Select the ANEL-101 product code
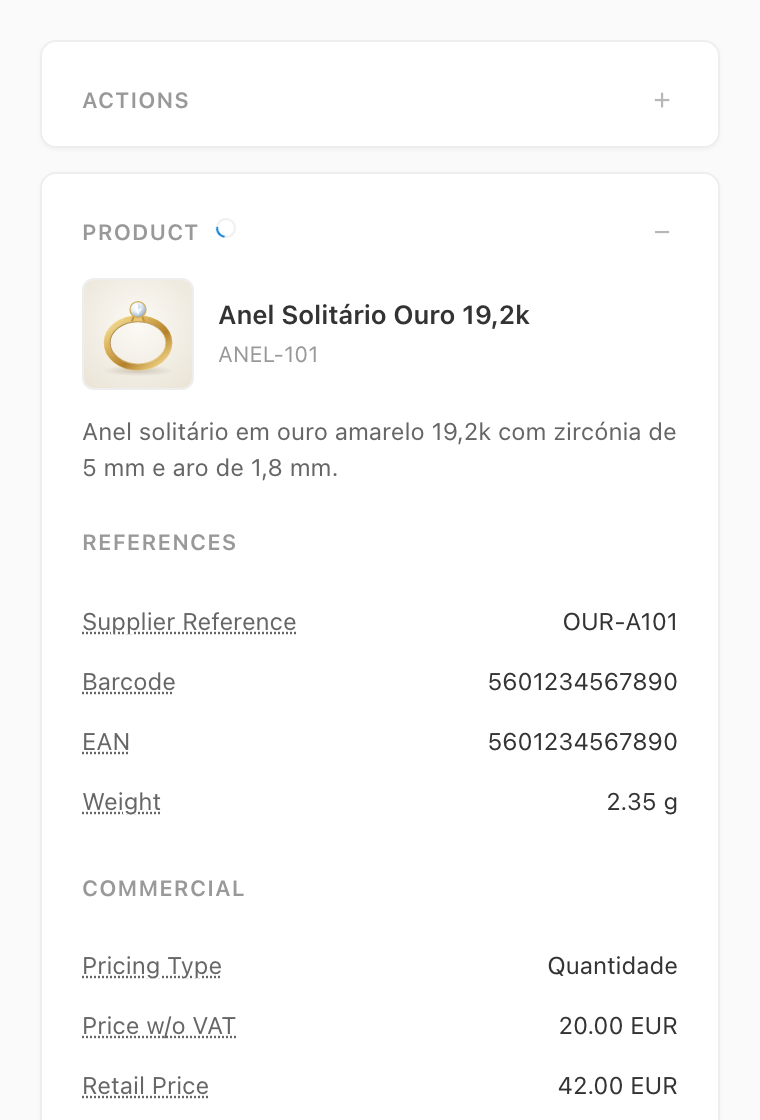Viewport: 760px width, 1120px height. [269, 354]
